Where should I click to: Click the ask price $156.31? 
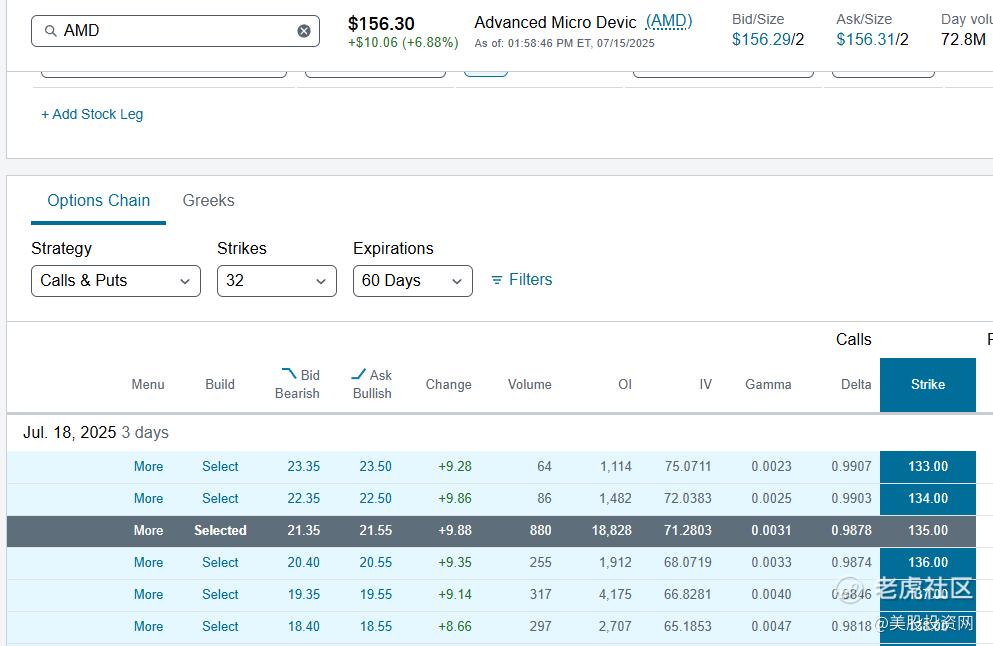point(866,39)
